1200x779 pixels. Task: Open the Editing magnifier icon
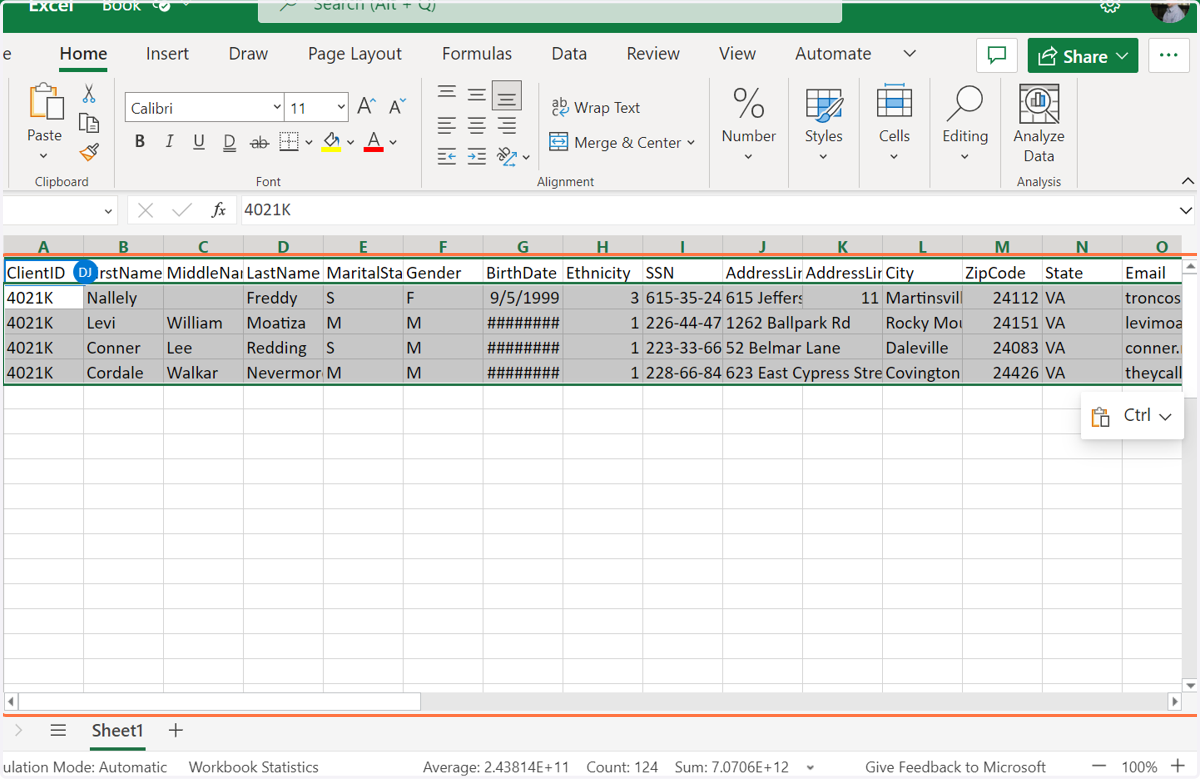click(965, 103)
